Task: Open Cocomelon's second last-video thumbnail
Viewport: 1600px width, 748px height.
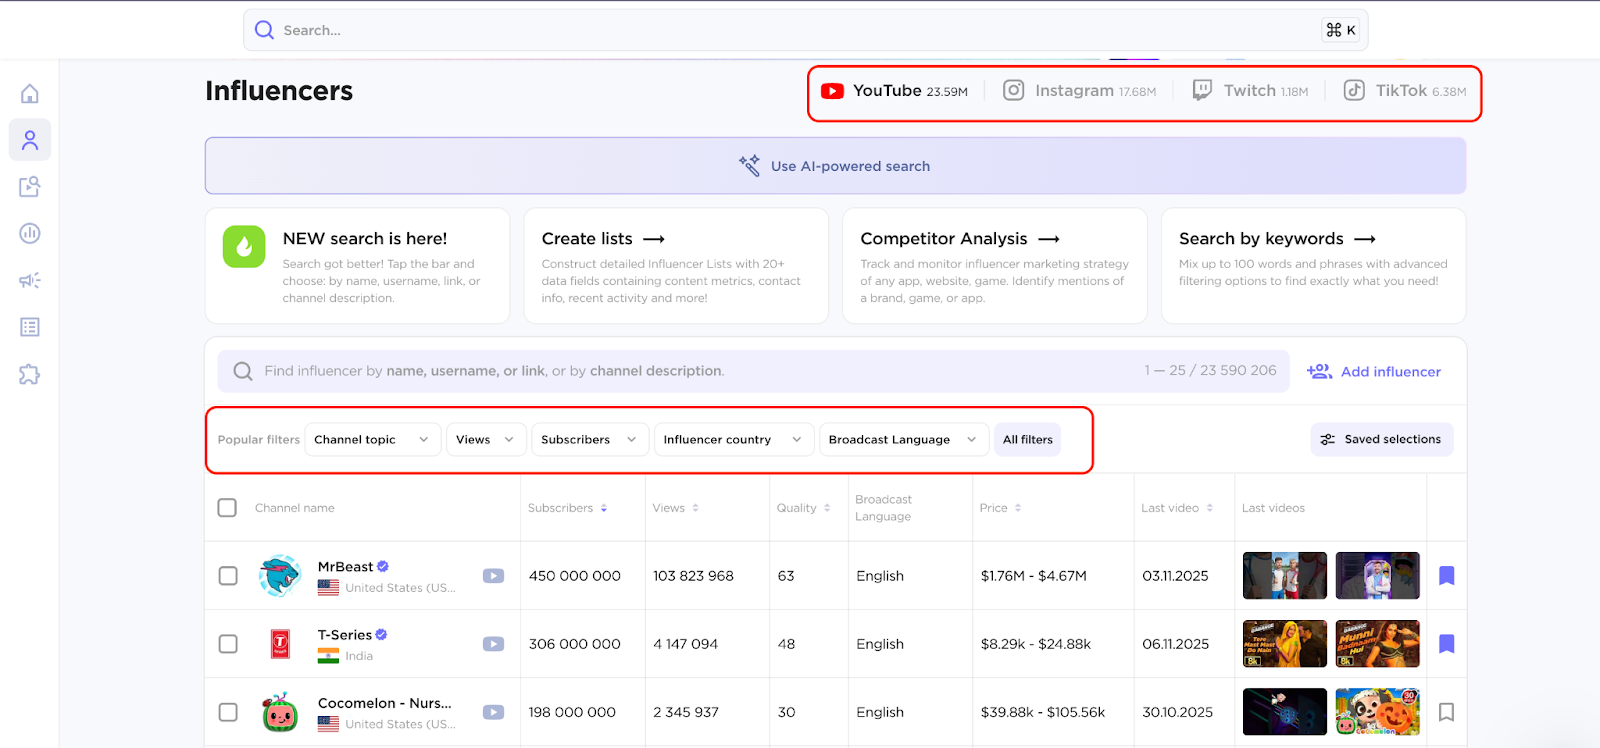Action: [1378, 712]
